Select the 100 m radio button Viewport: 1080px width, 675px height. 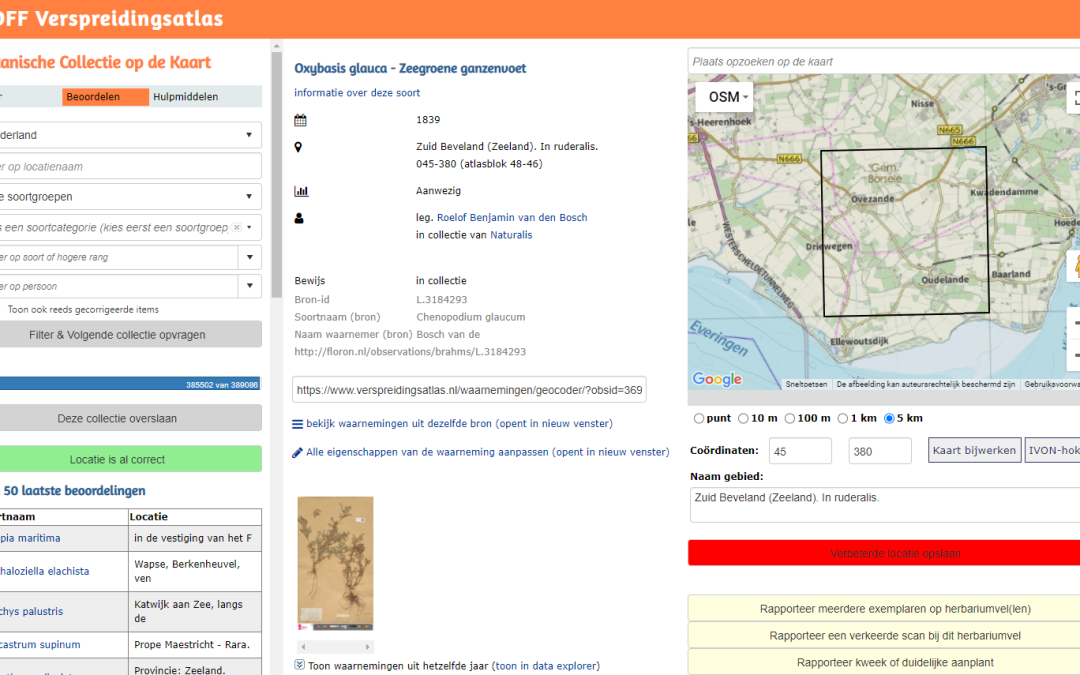coord(790,419)
